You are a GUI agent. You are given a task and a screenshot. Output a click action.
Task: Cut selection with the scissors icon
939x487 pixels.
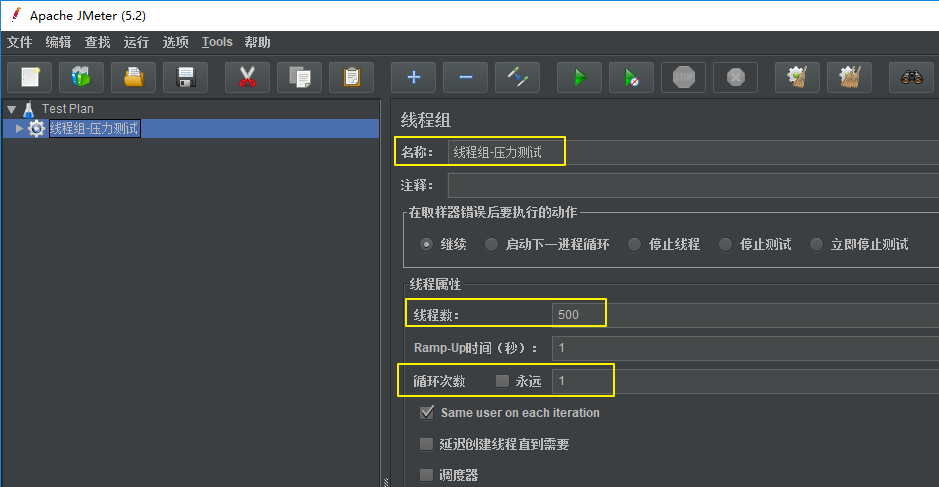click(x=247, y=77)
